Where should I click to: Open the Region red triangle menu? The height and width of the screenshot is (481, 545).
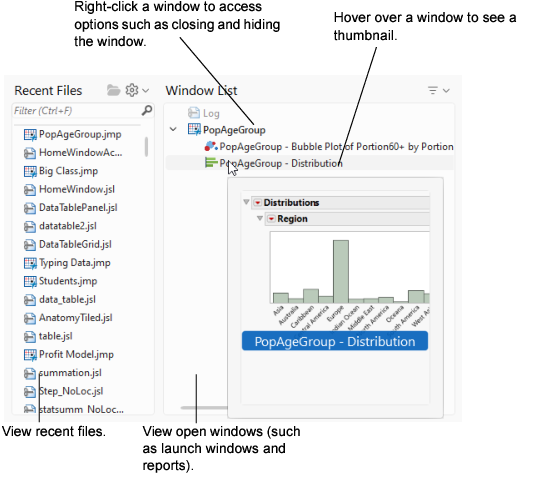point(271,219)
